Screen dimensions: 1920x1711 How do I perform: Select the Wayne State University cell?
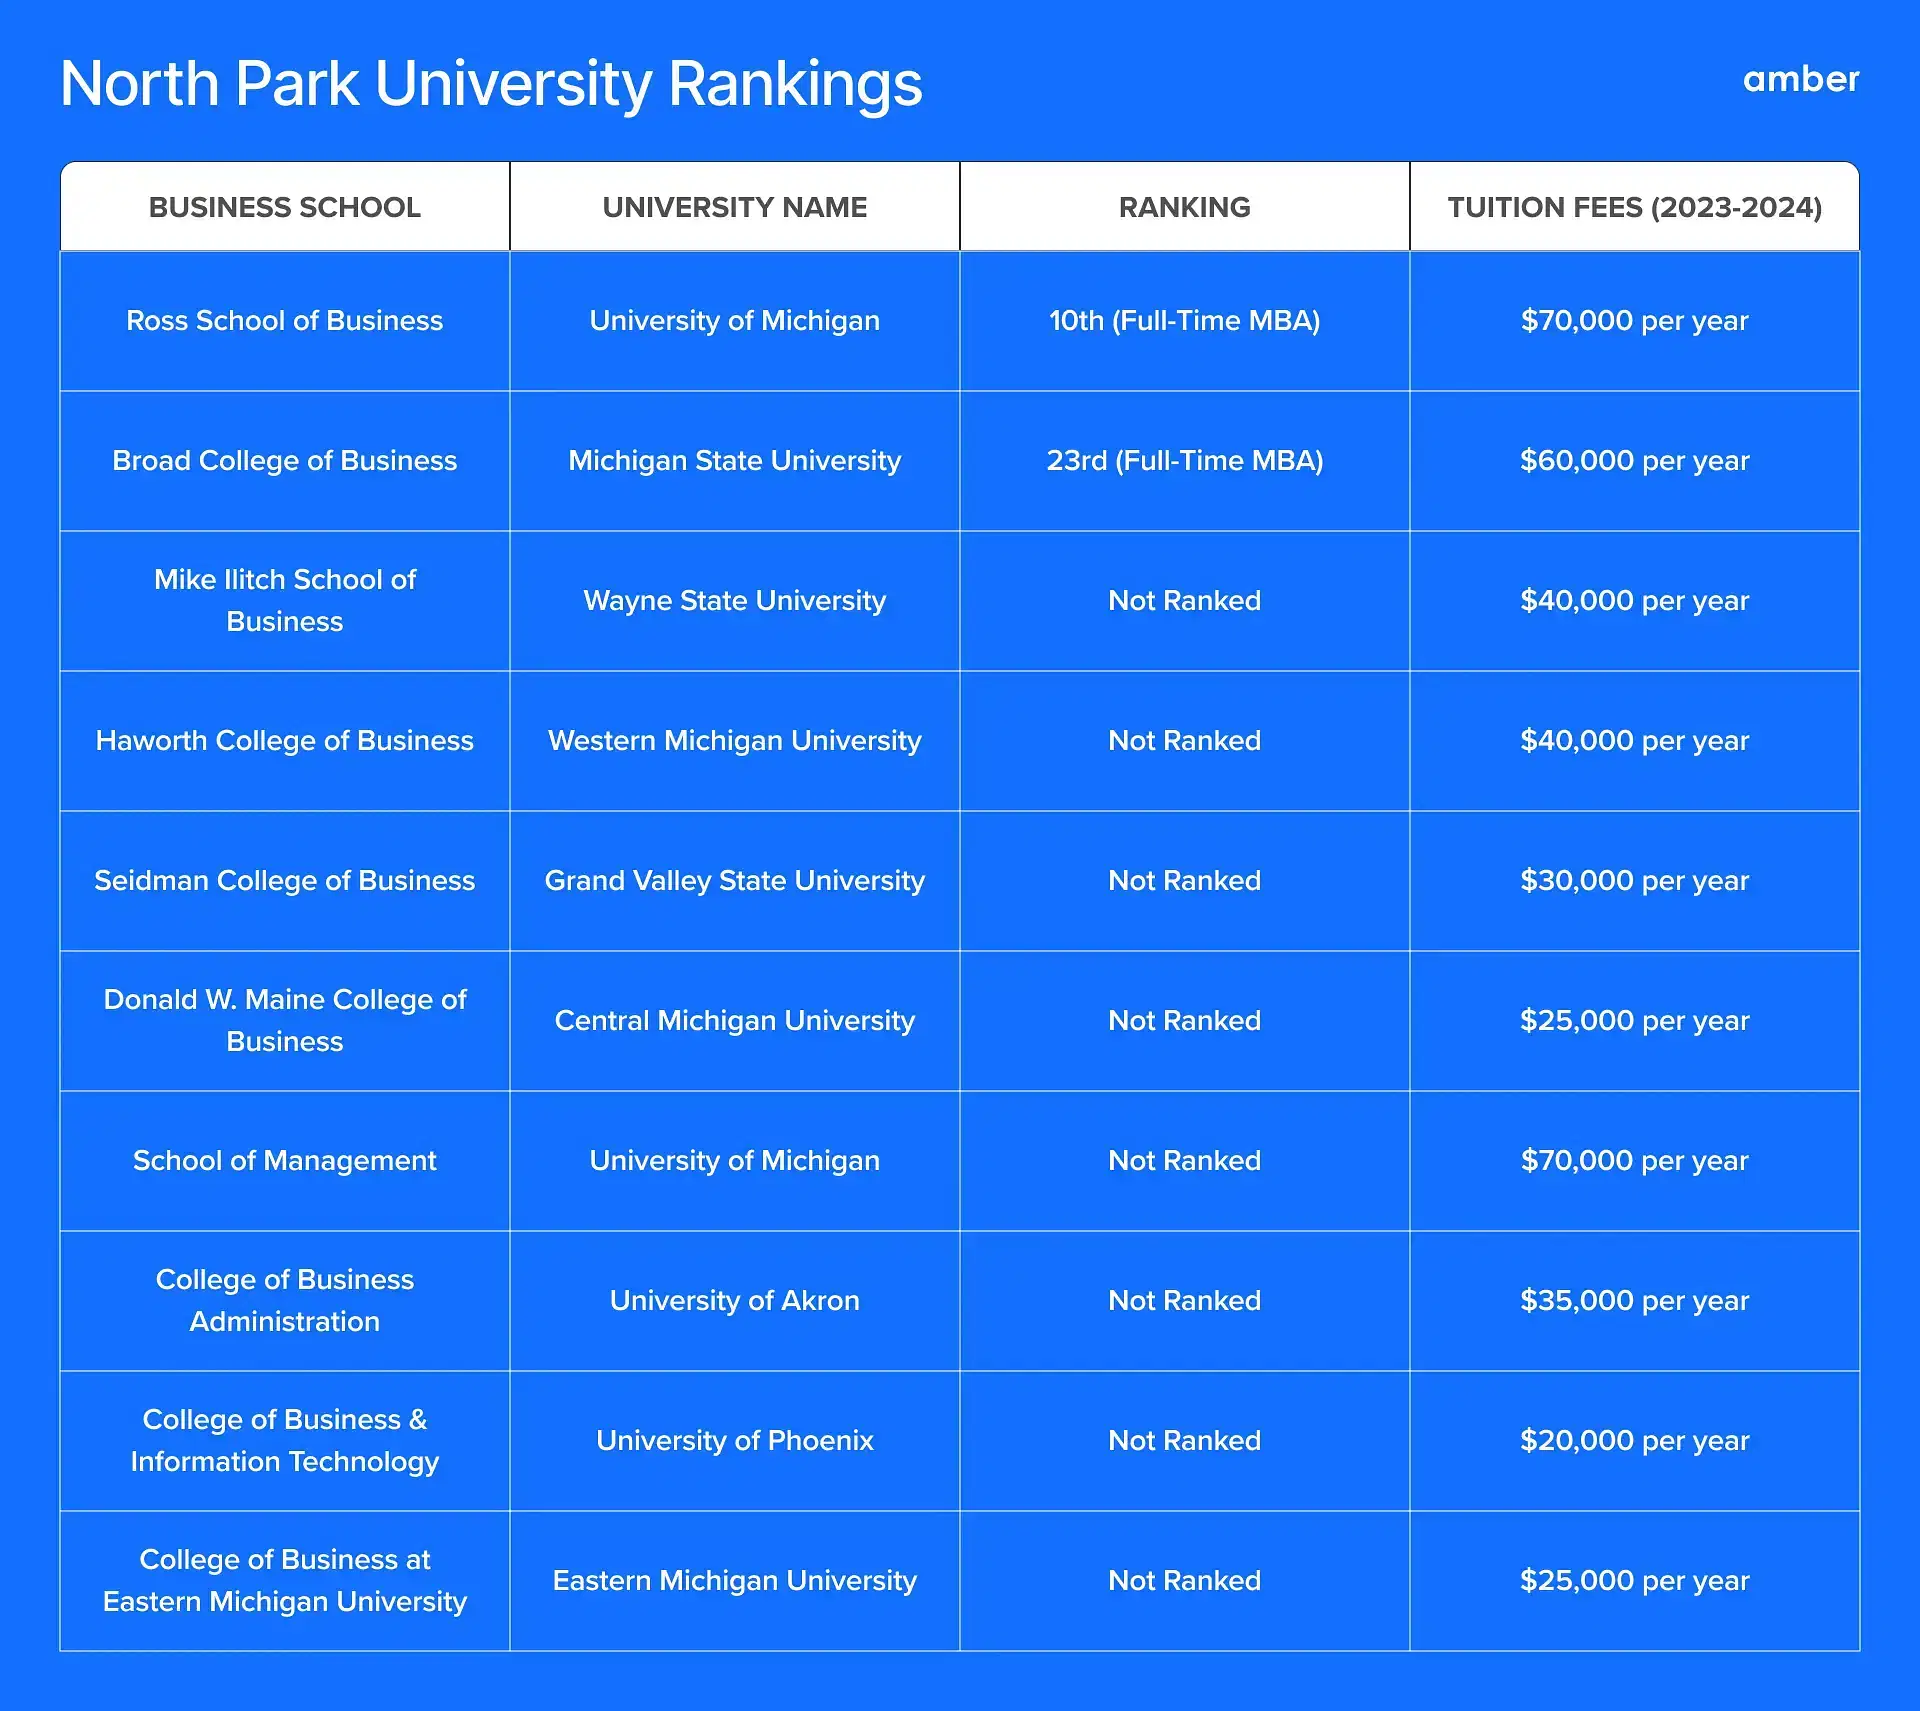tap(735, 600)
